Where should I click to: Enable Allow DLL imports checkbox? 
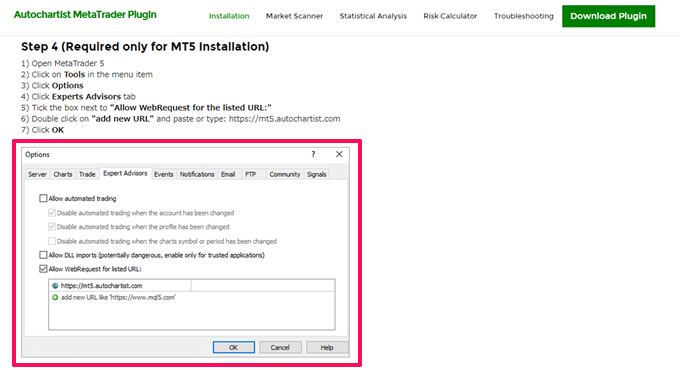[x=43, y=255]
